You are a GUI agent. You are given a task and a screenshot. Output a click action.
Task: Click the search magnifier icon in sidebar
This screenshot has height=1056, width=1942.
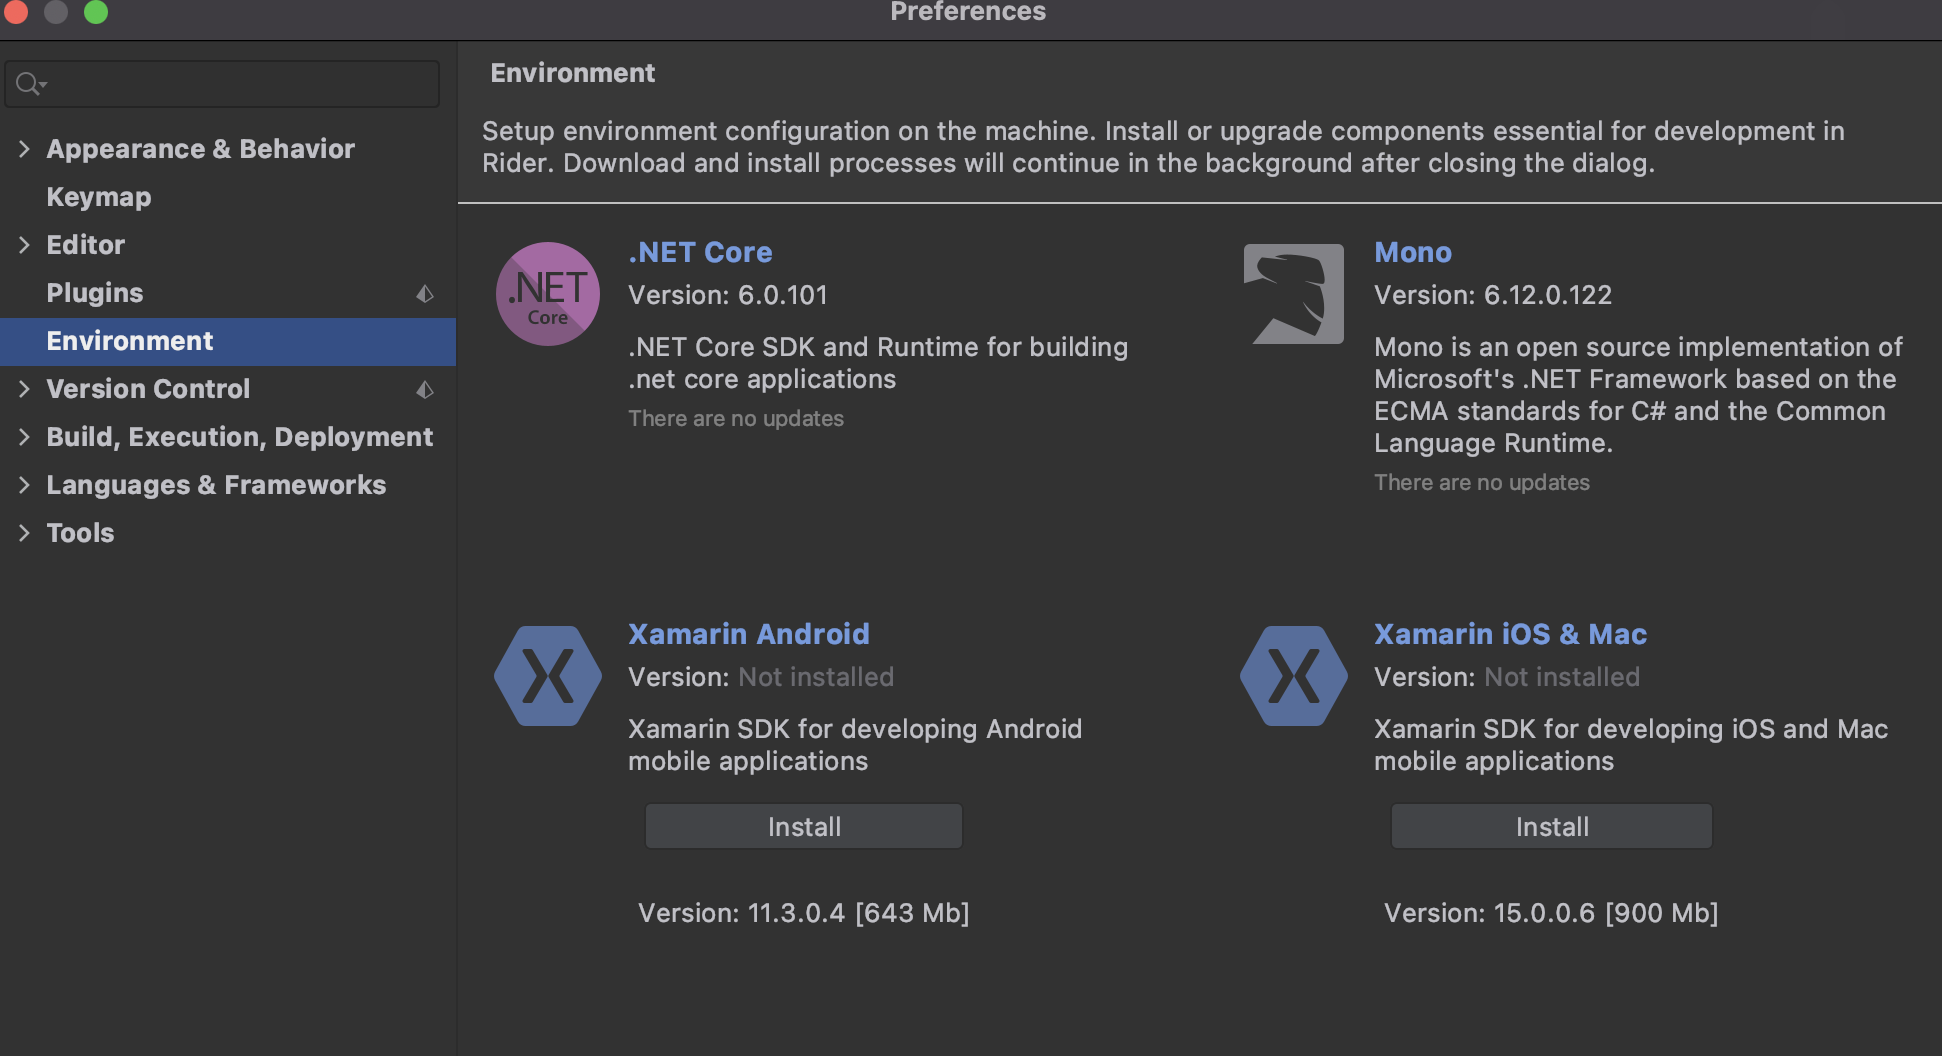tap(30, 84)
